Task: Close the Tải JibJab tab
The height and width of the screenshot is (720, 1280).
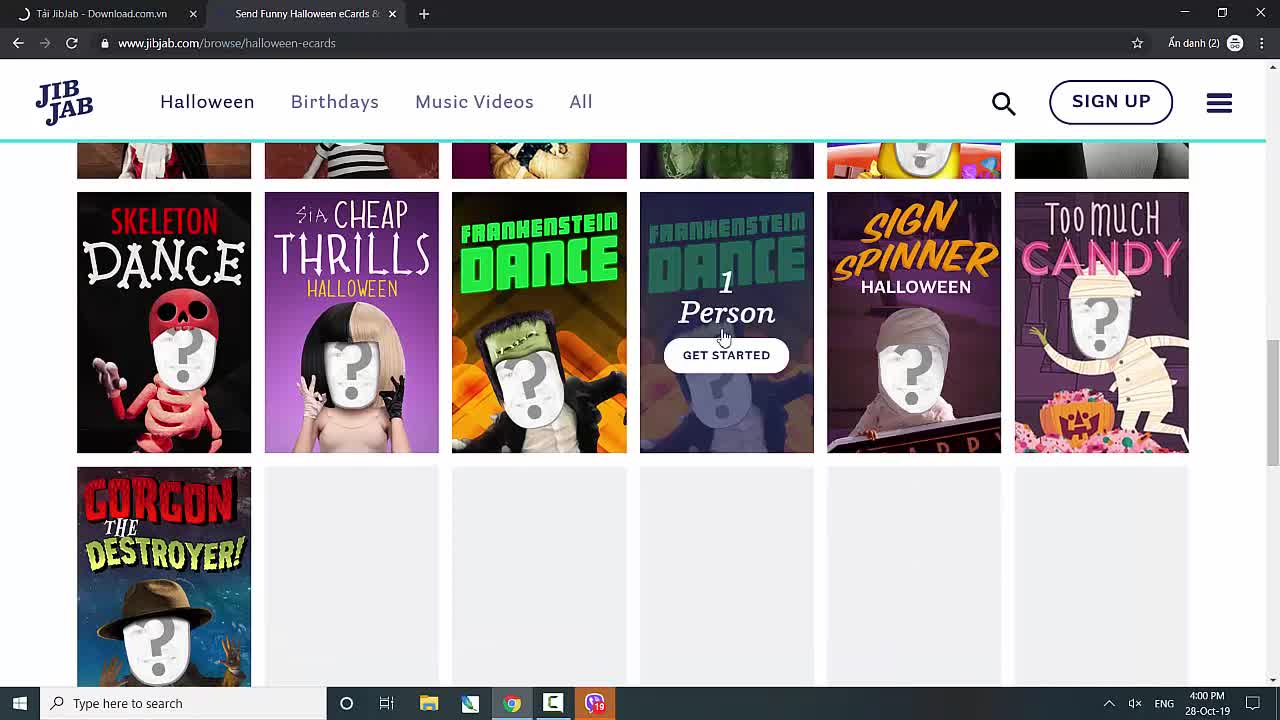Action: pyautogui.click(x=193, y=14)
